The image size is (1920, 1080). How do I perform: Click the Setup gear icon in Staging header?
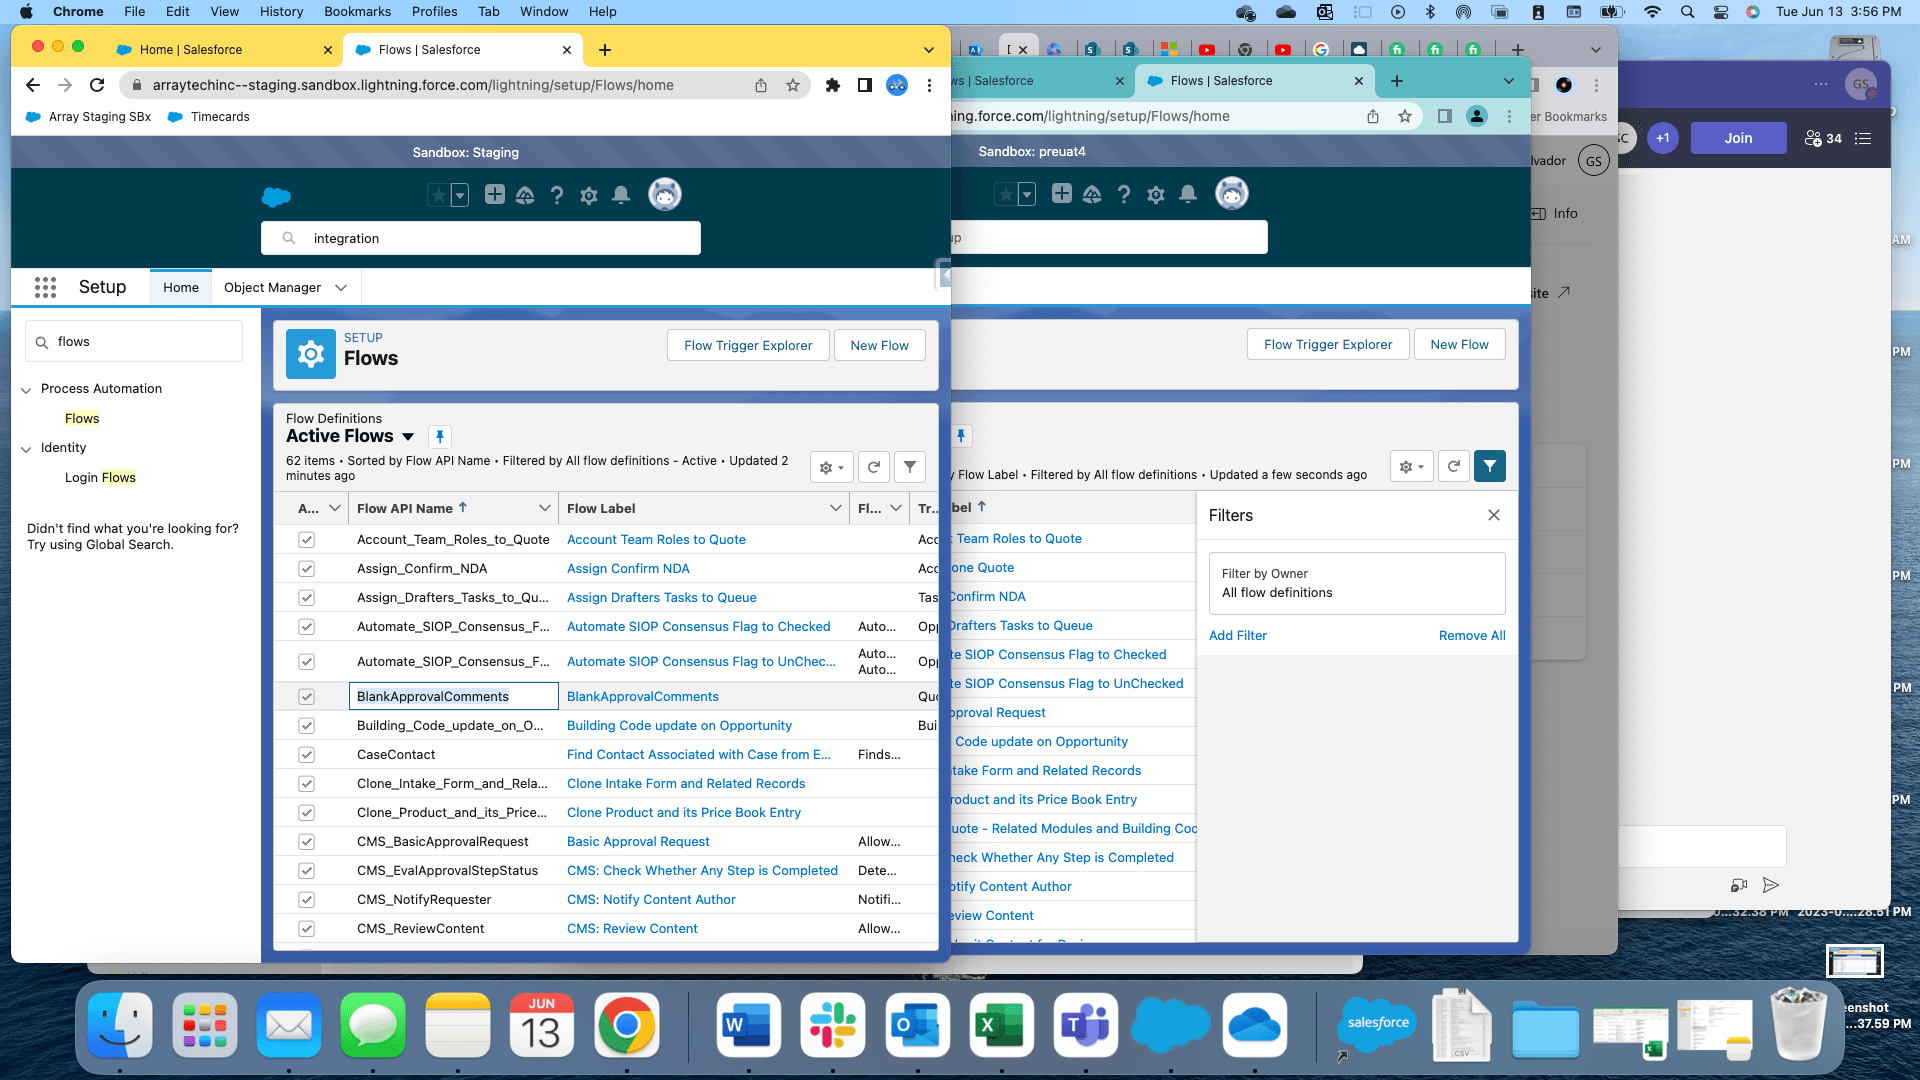pyautogui.click(x=589, y=195)
